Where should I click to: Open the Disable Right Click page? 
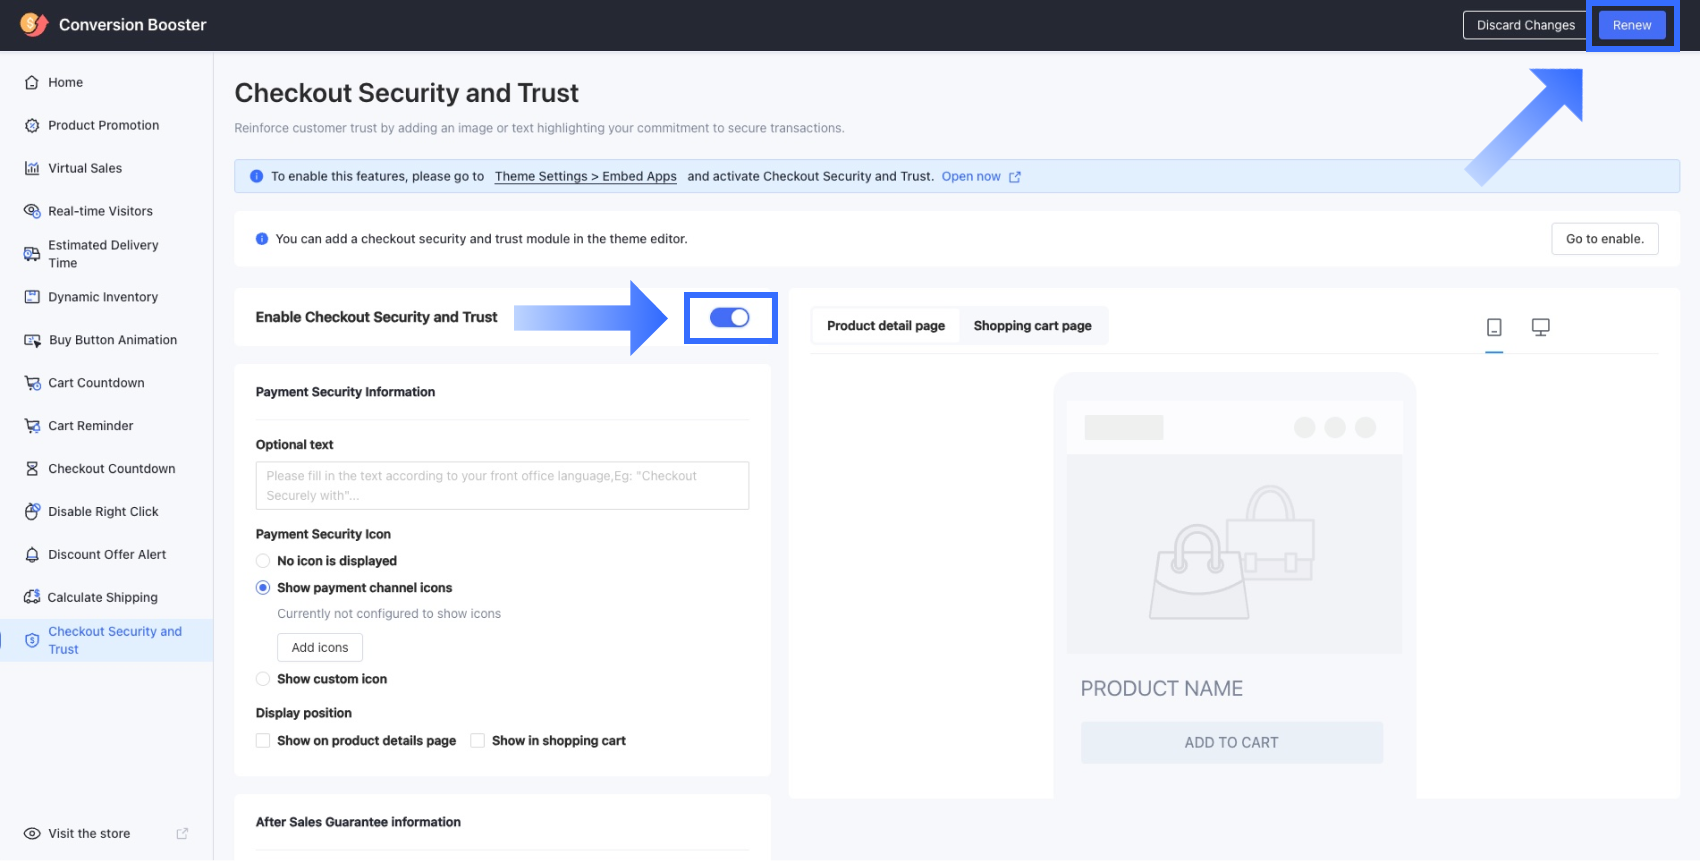(x=103, y=511)
